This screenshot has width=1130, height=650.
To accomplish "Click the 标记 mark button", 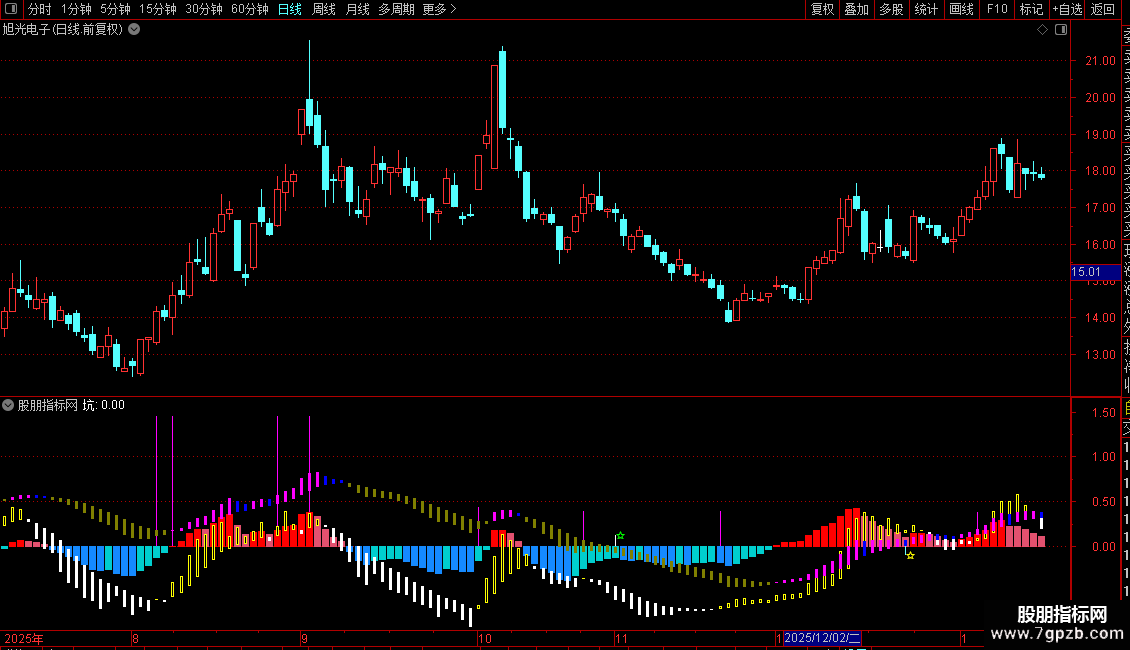I will pos(1031,9).
